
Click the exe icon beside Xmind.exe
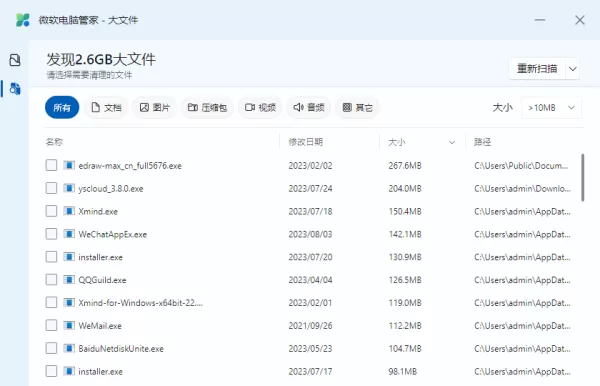pos(69,211)
